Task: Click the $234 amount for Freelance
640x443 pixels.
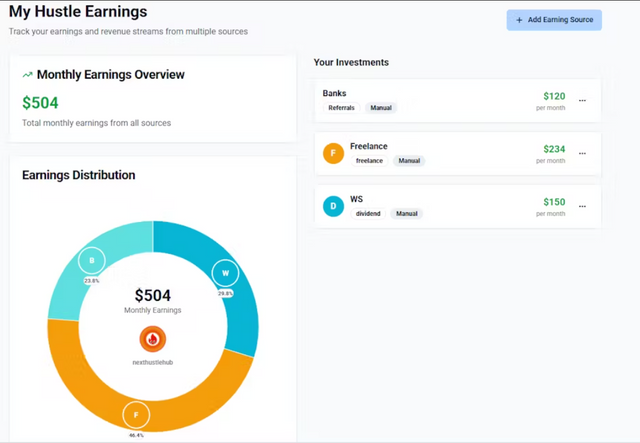Action: coord(554,149)
